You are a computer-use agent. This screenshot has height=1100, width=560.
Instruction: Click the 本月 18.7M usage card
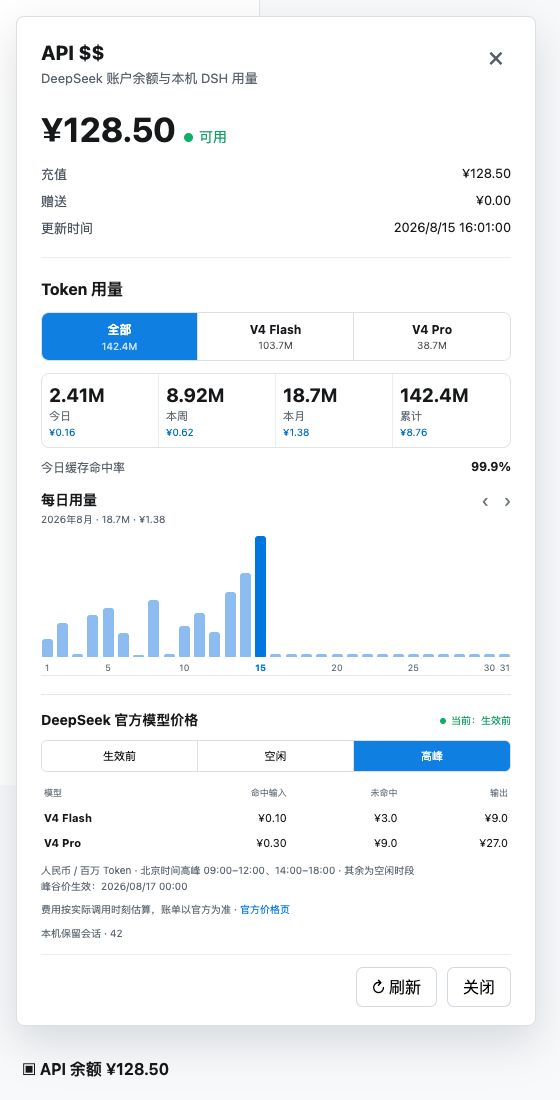(334, 410)
